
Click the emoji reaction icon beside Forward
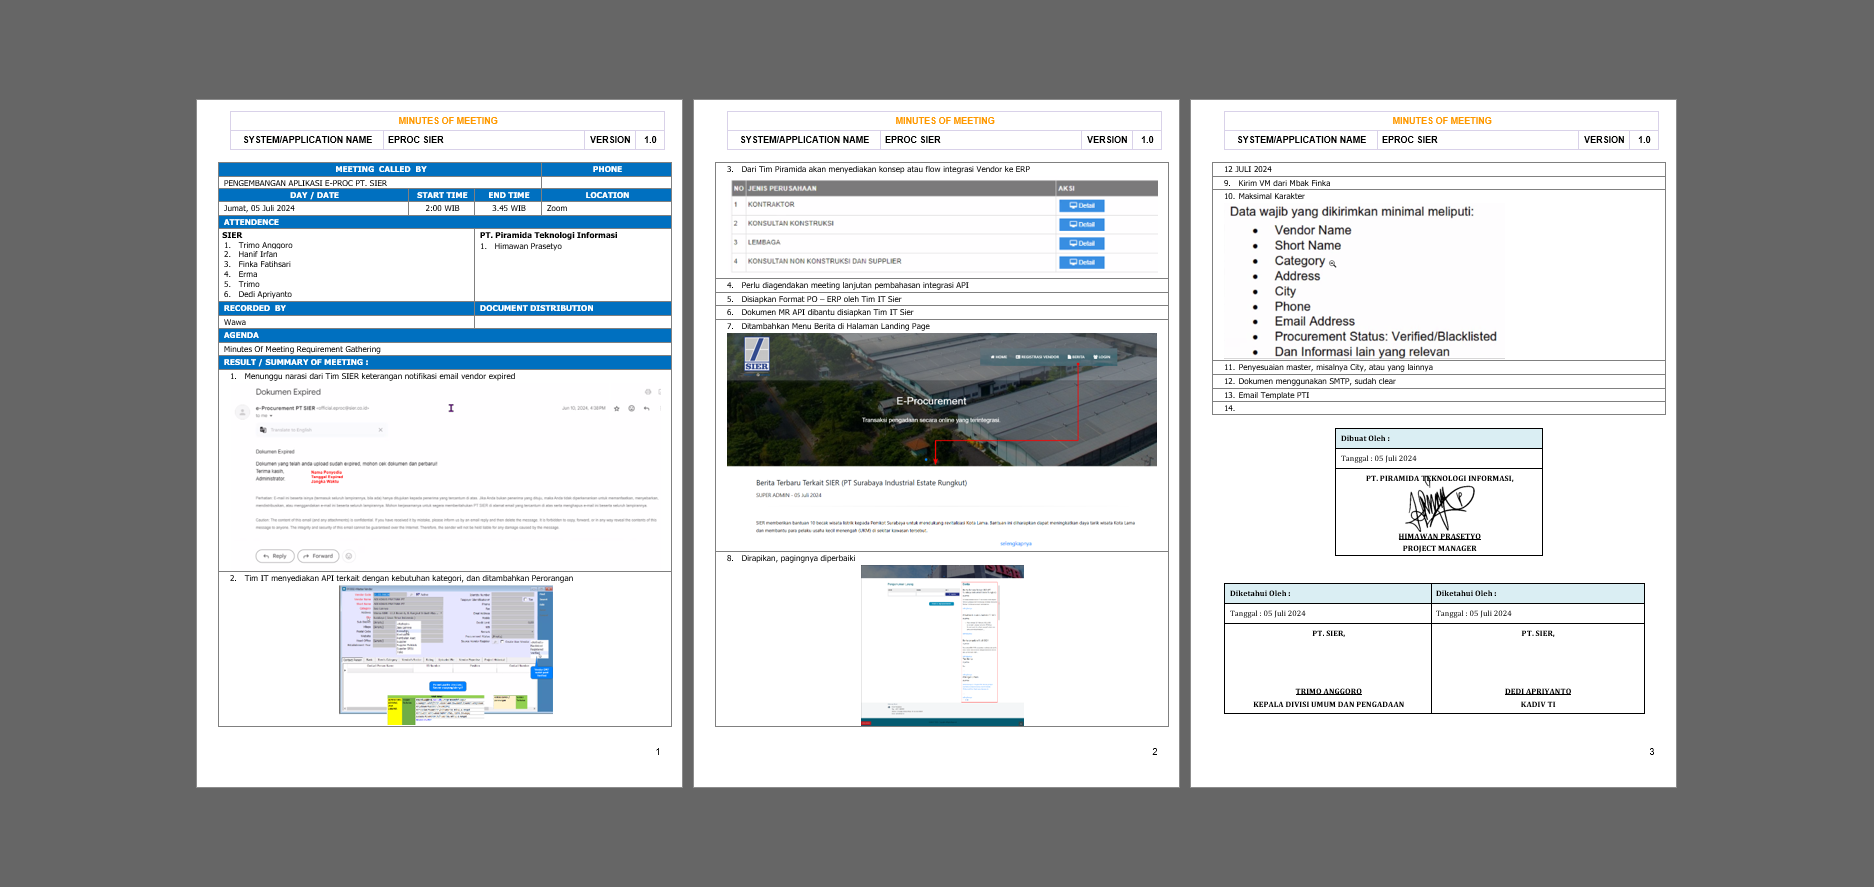[349, 556]
